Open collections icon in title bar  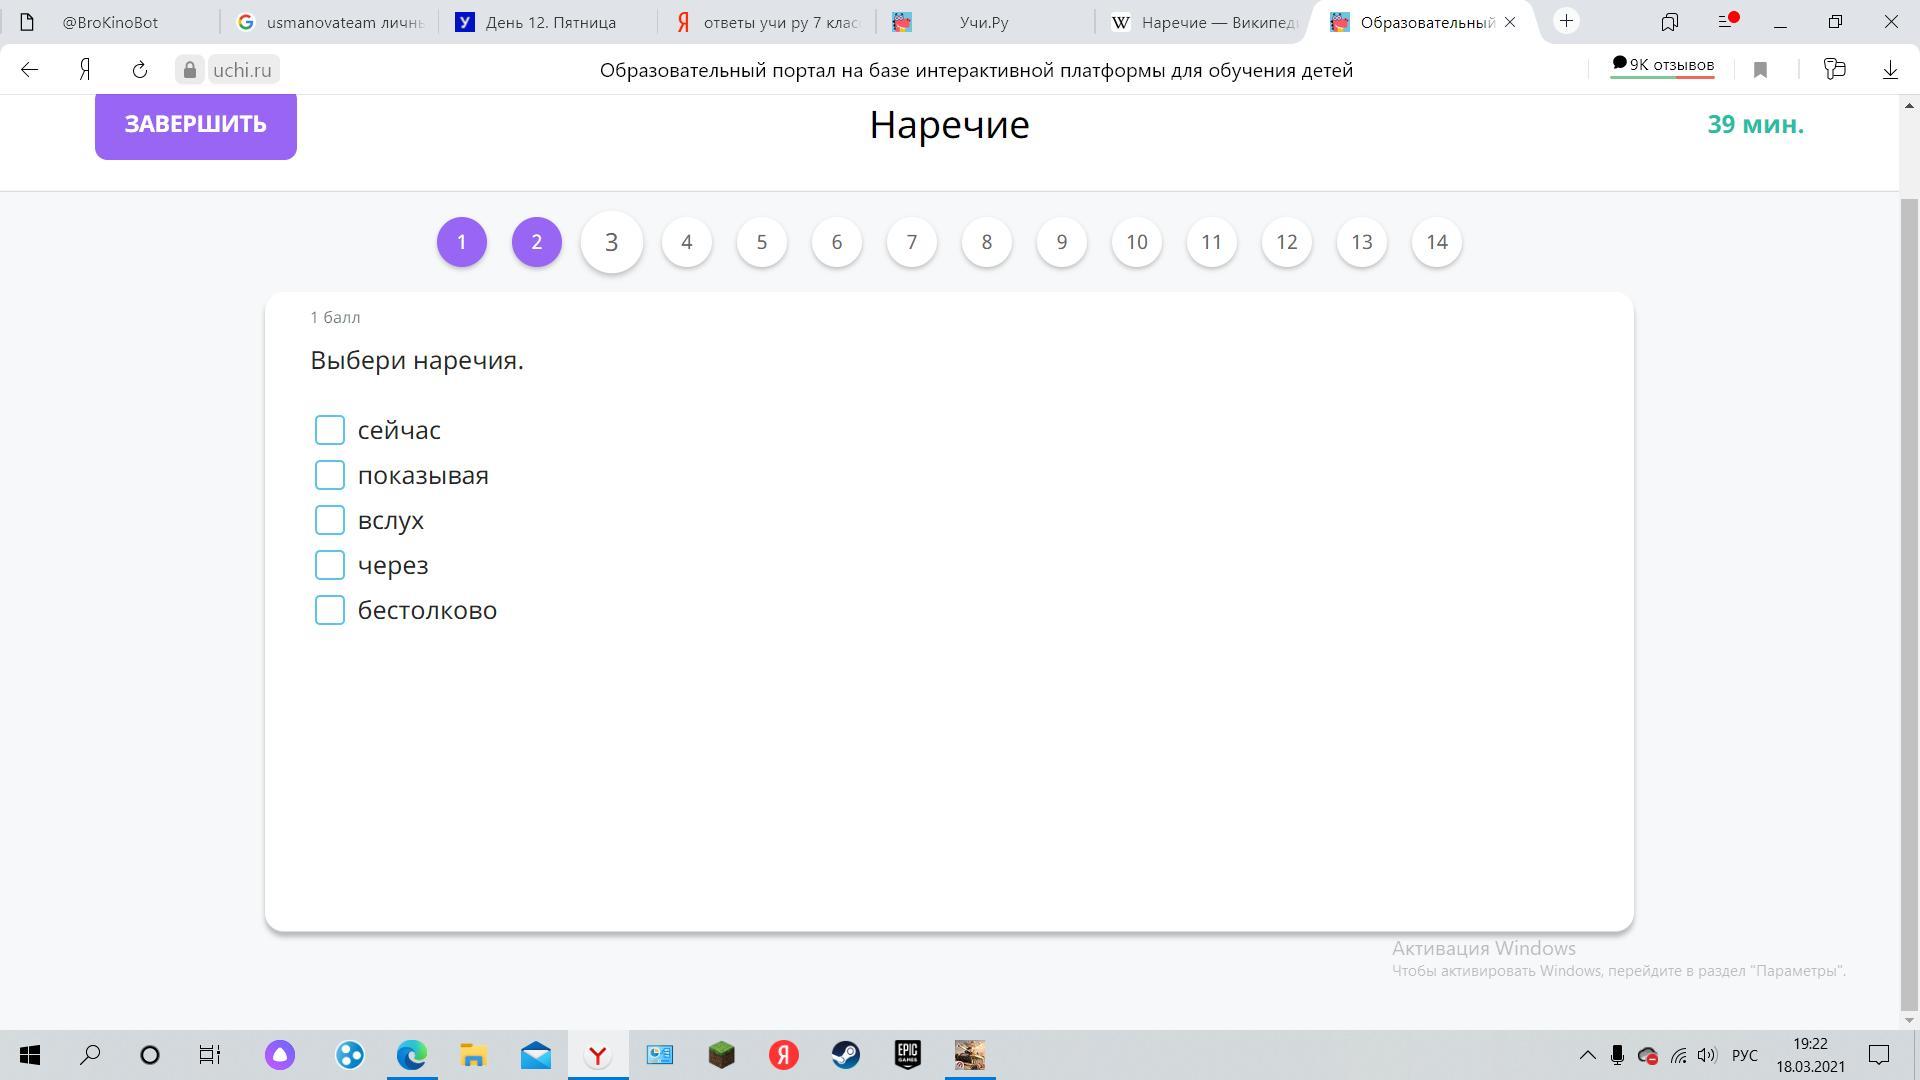click(x=1670, y=21)
